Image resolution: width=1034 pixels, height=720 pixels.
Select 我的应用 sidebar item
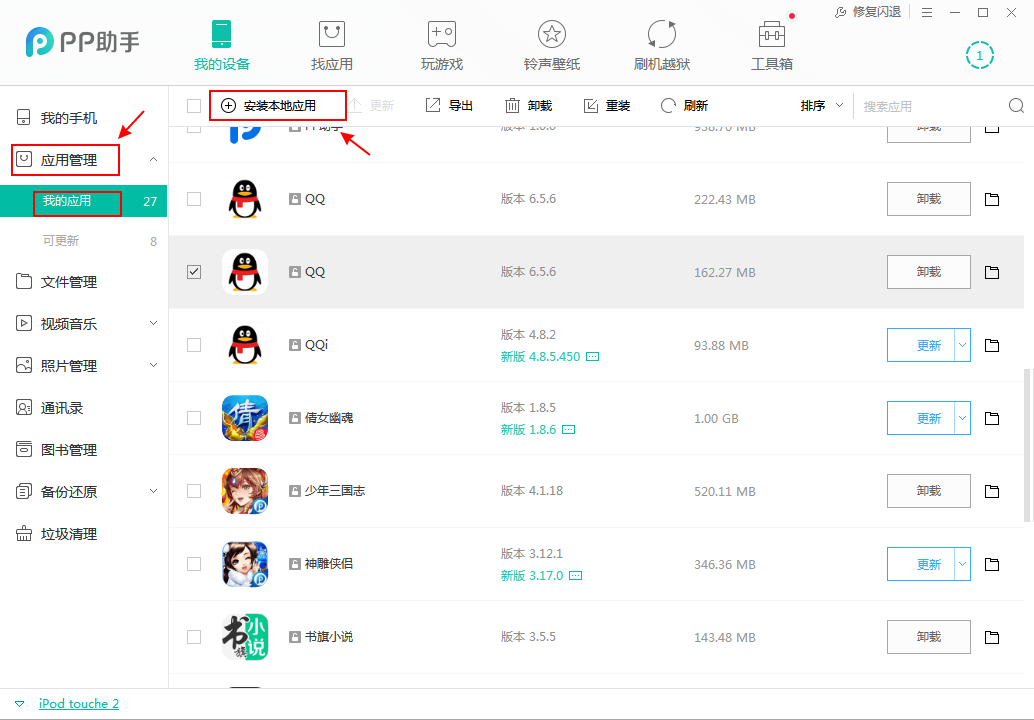point(83,201)
